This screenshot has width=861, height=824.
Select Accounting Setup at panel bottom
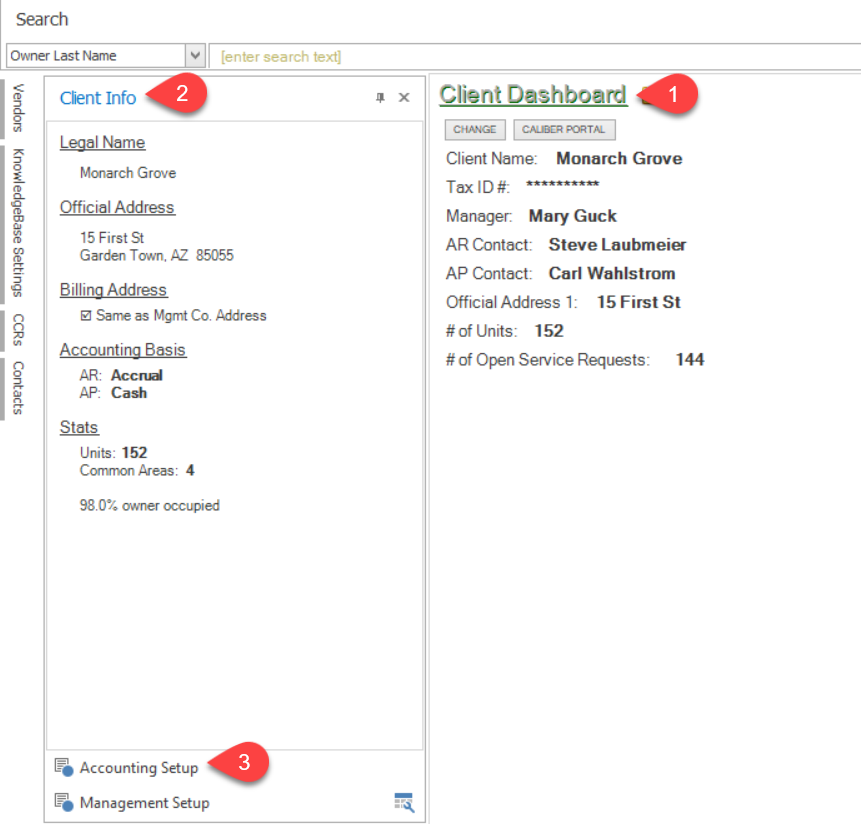coord(139,767)
